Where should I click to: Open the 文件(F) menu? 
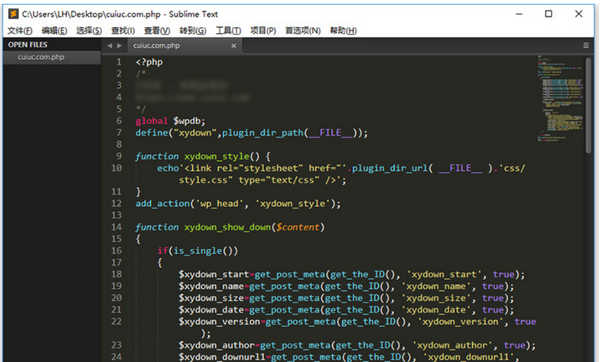point(20,31)
